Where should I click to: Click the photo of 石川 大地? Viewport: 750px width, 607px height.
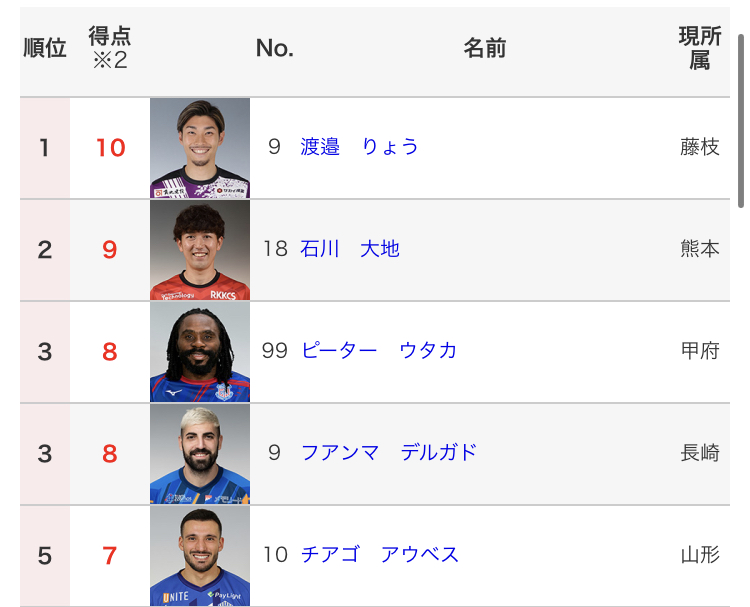click(x=200, y=250)
